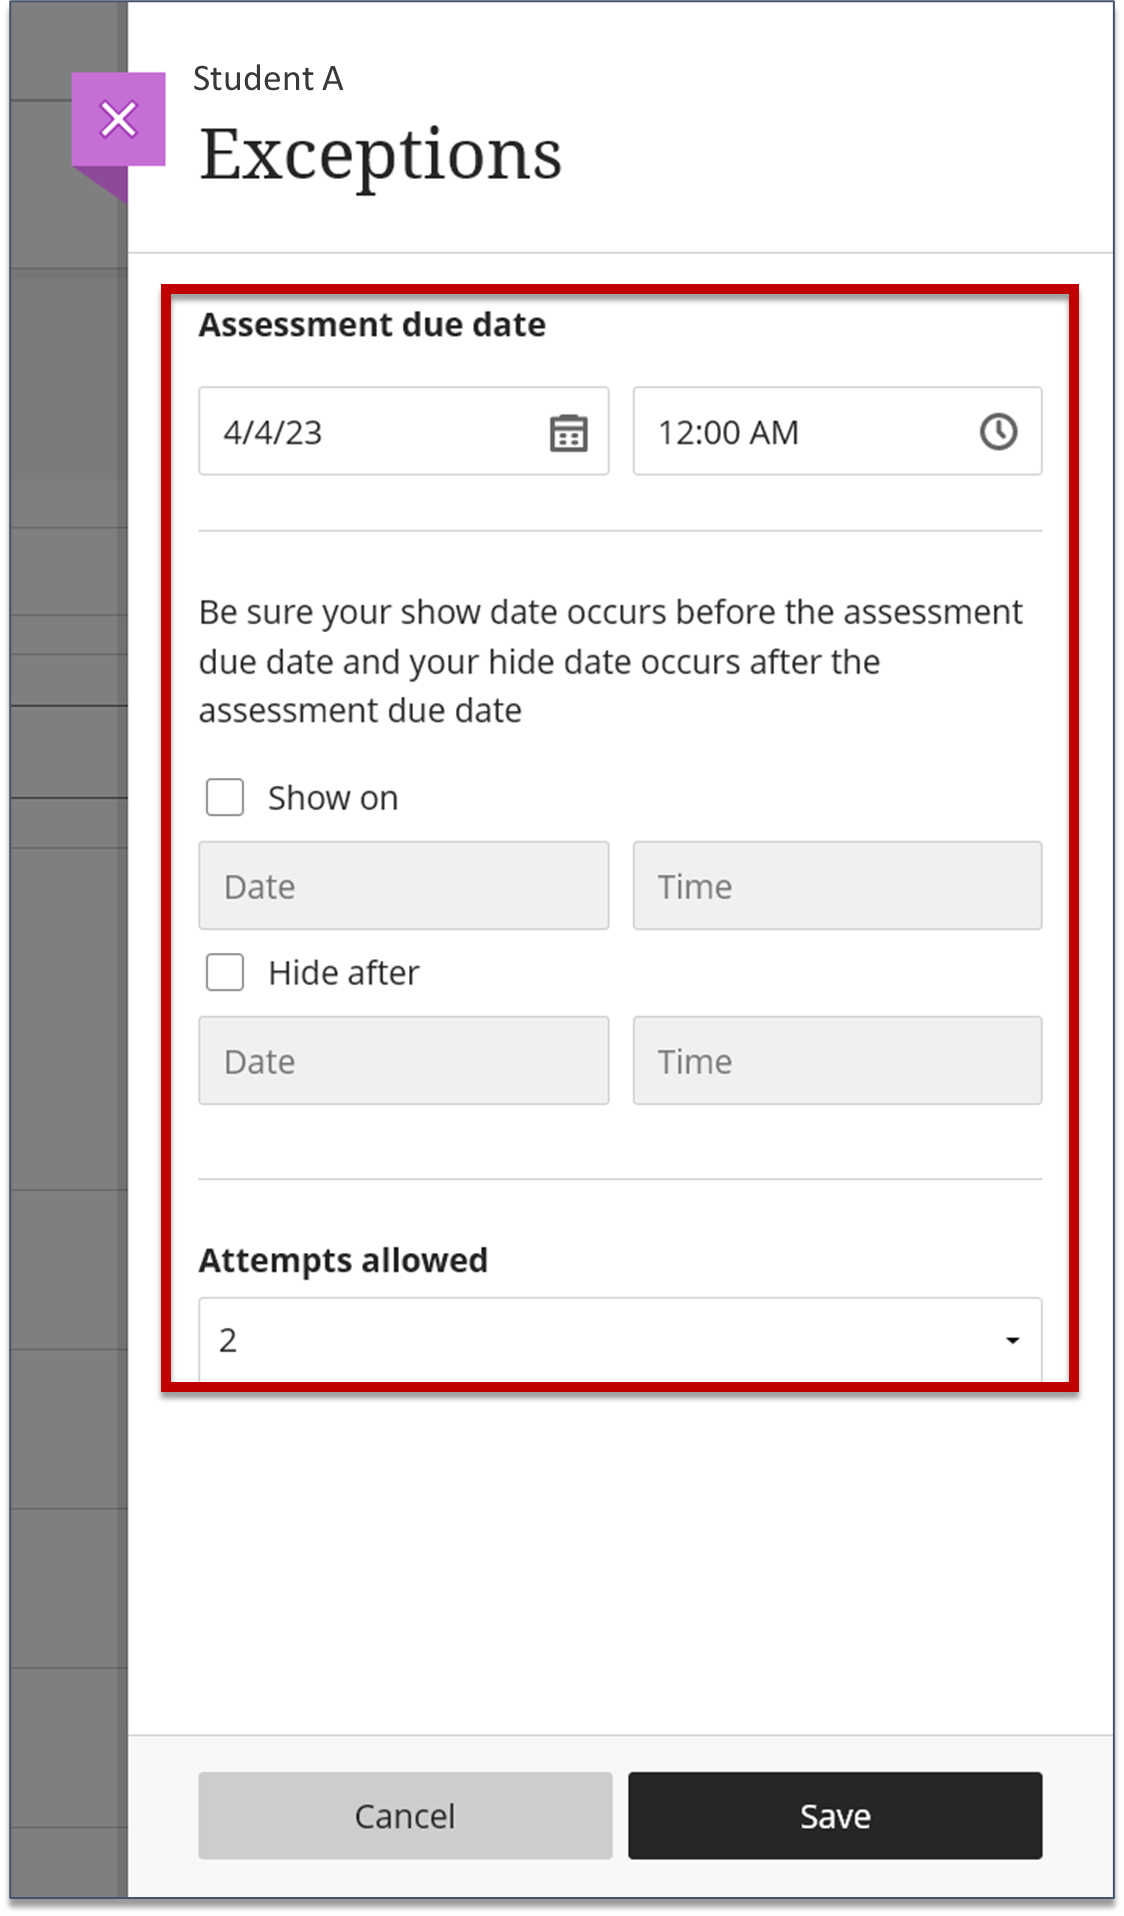Cancel the exception changes
Viewport: 1124px width, 1916px height.
pos(405,1816)
